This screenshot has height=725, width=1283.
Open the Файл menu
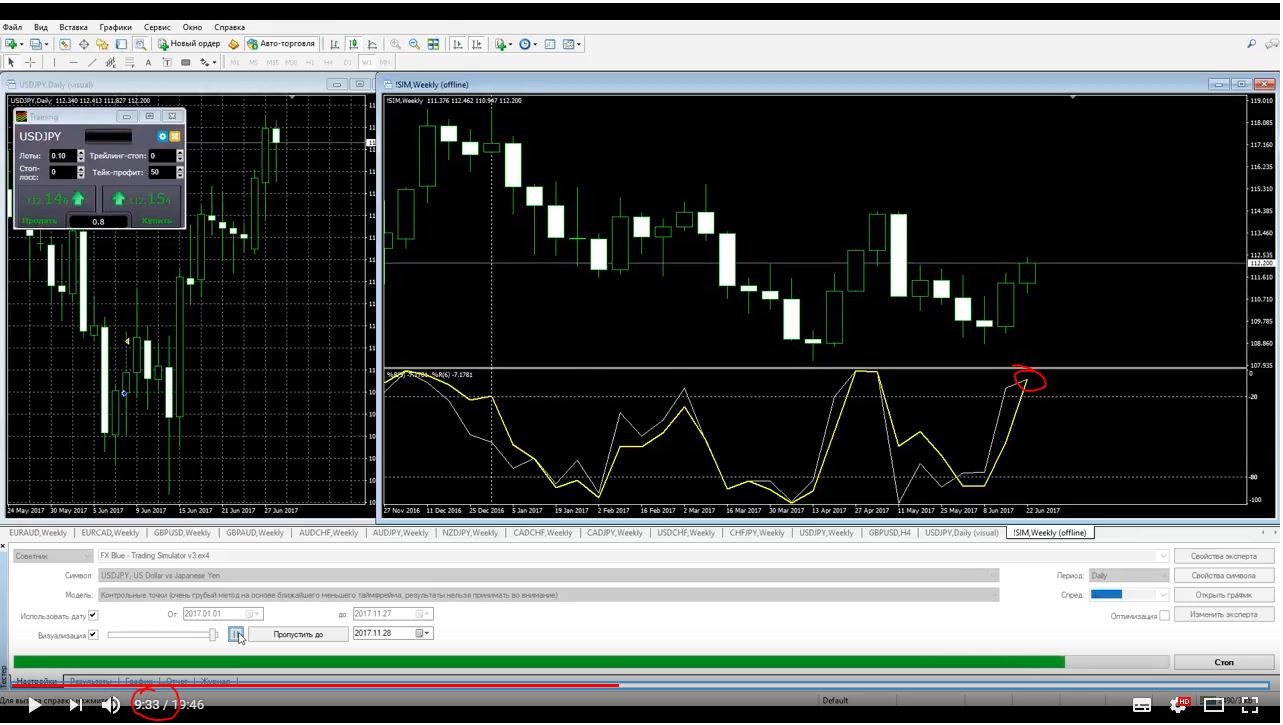pyautogui.click(x=12, y=27)
